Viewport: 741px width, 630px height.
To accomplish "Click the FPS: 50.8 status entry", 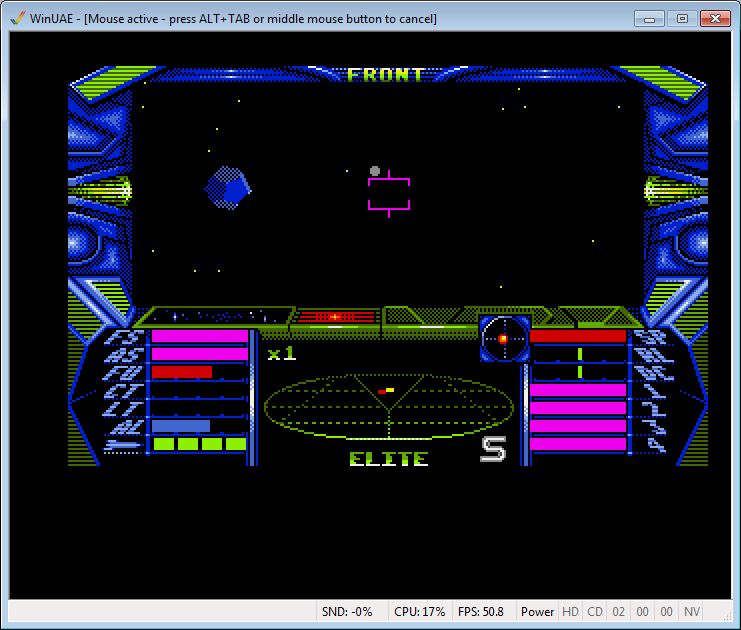I will 481,612.
